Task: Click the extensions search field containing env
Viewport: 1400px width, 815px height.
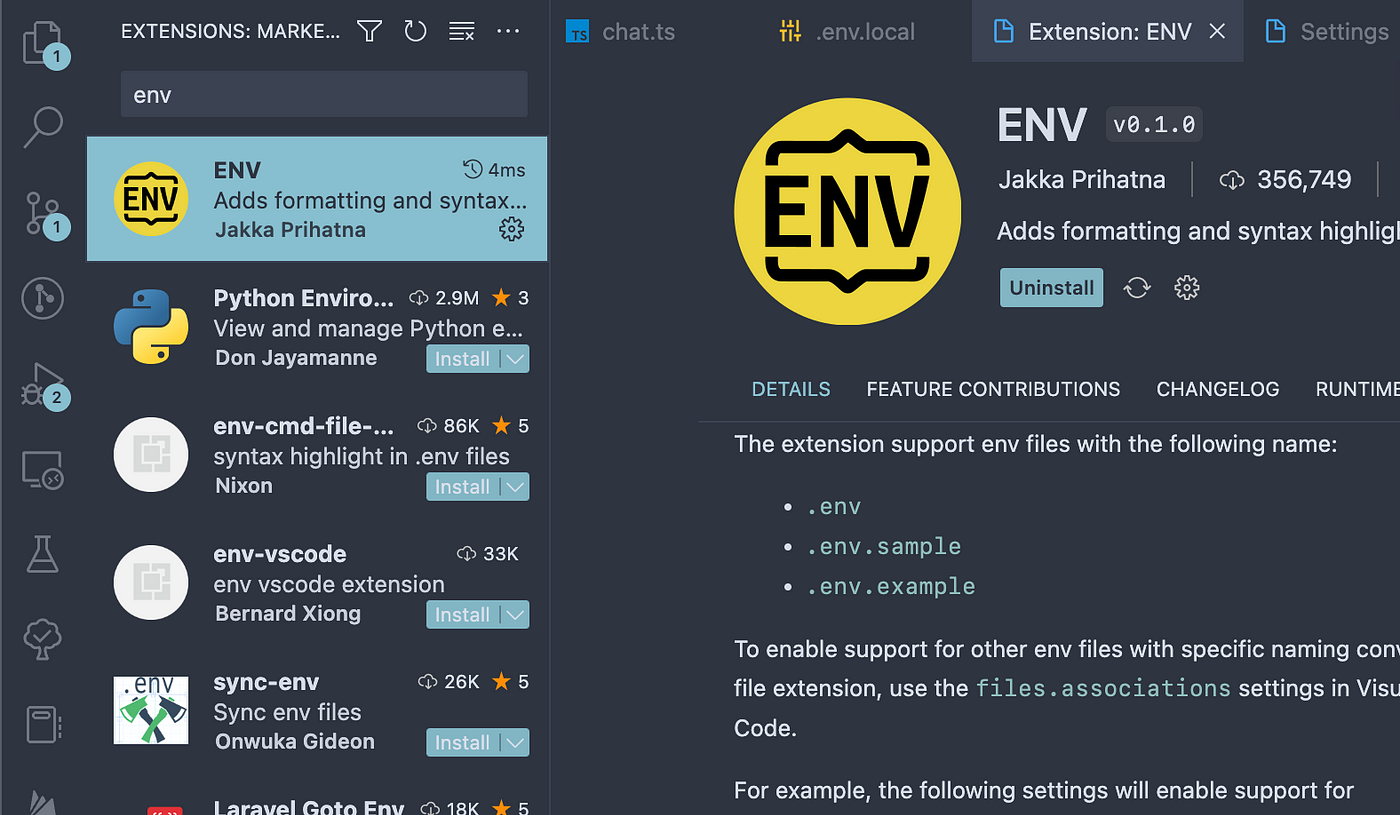Action: 324,94
